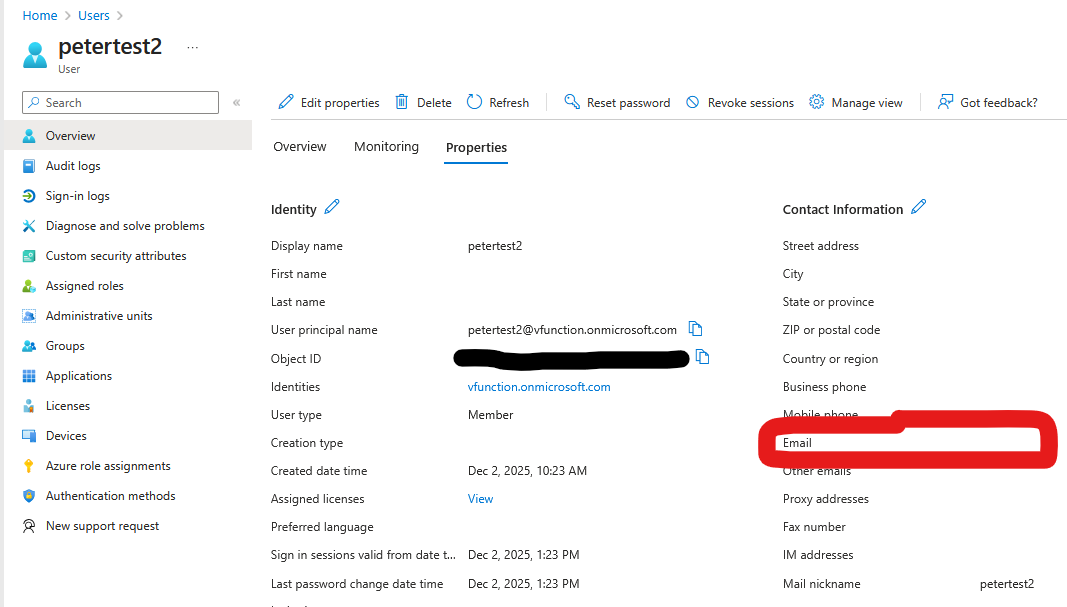Edit Contact Information via pencil icon

pyautogui.click(x=919, y=208)
